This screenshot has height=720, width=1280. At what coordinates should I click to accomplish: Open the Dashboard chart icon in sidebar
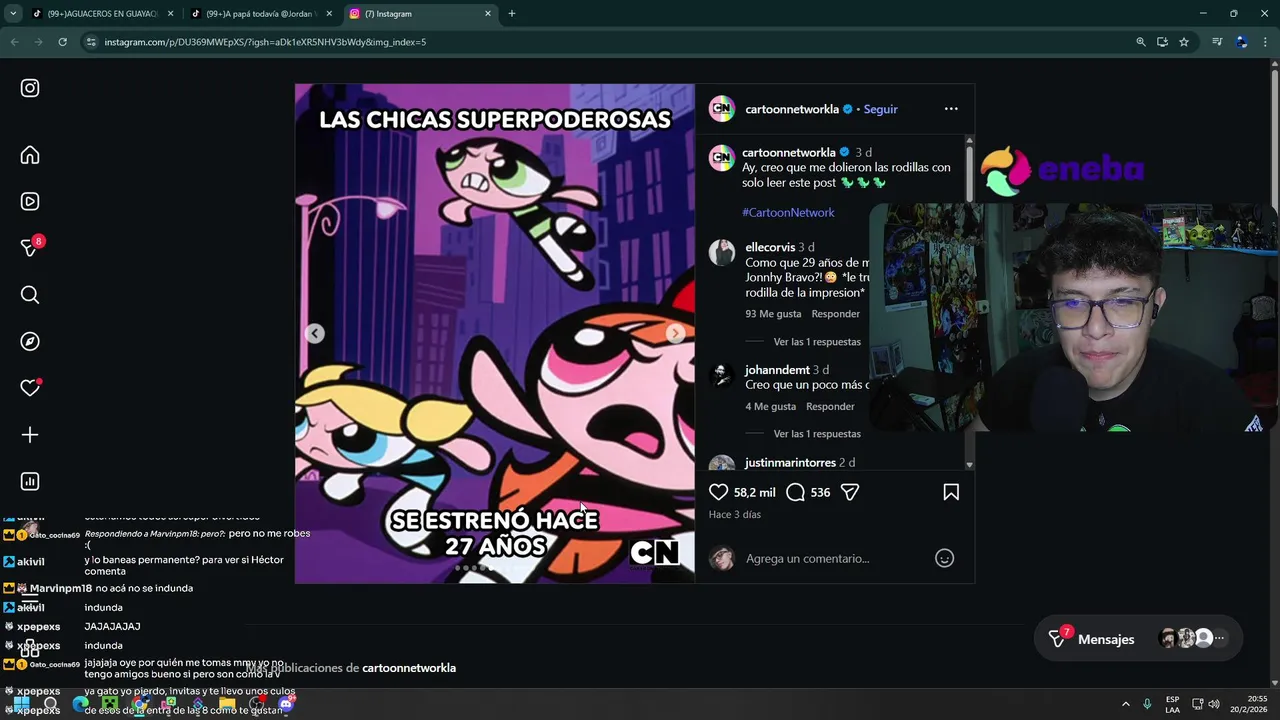[x=30, y=481]
